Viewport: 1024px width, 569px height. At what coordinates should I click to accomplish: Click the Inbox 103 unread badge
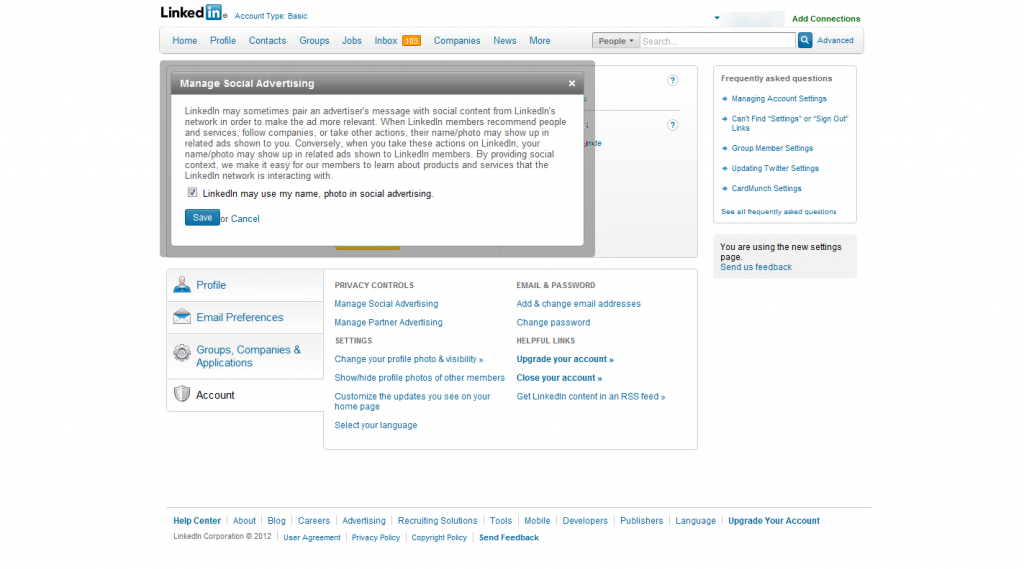pyautogui.click(x=411, y=41)
